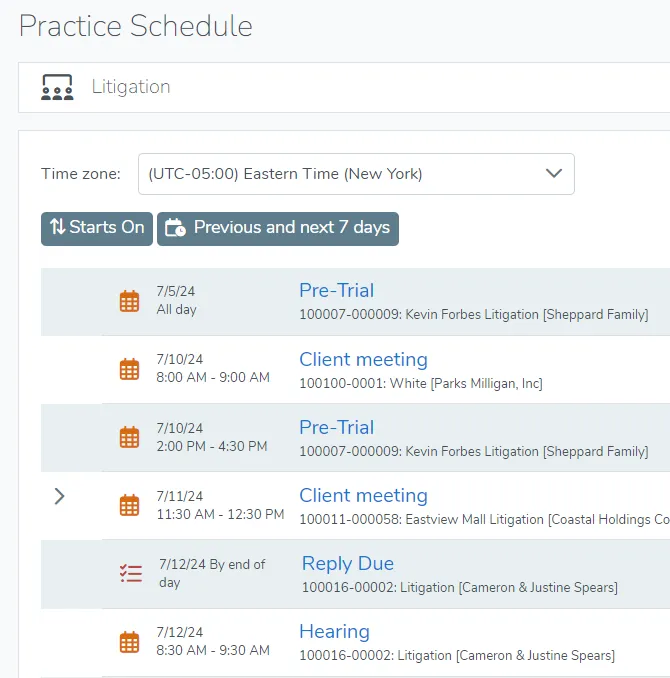Click calendar icon for 2:00 PM Pre-Trial
Image resolution: width=670 pixels, height=678 pixels.
[129, 437]
